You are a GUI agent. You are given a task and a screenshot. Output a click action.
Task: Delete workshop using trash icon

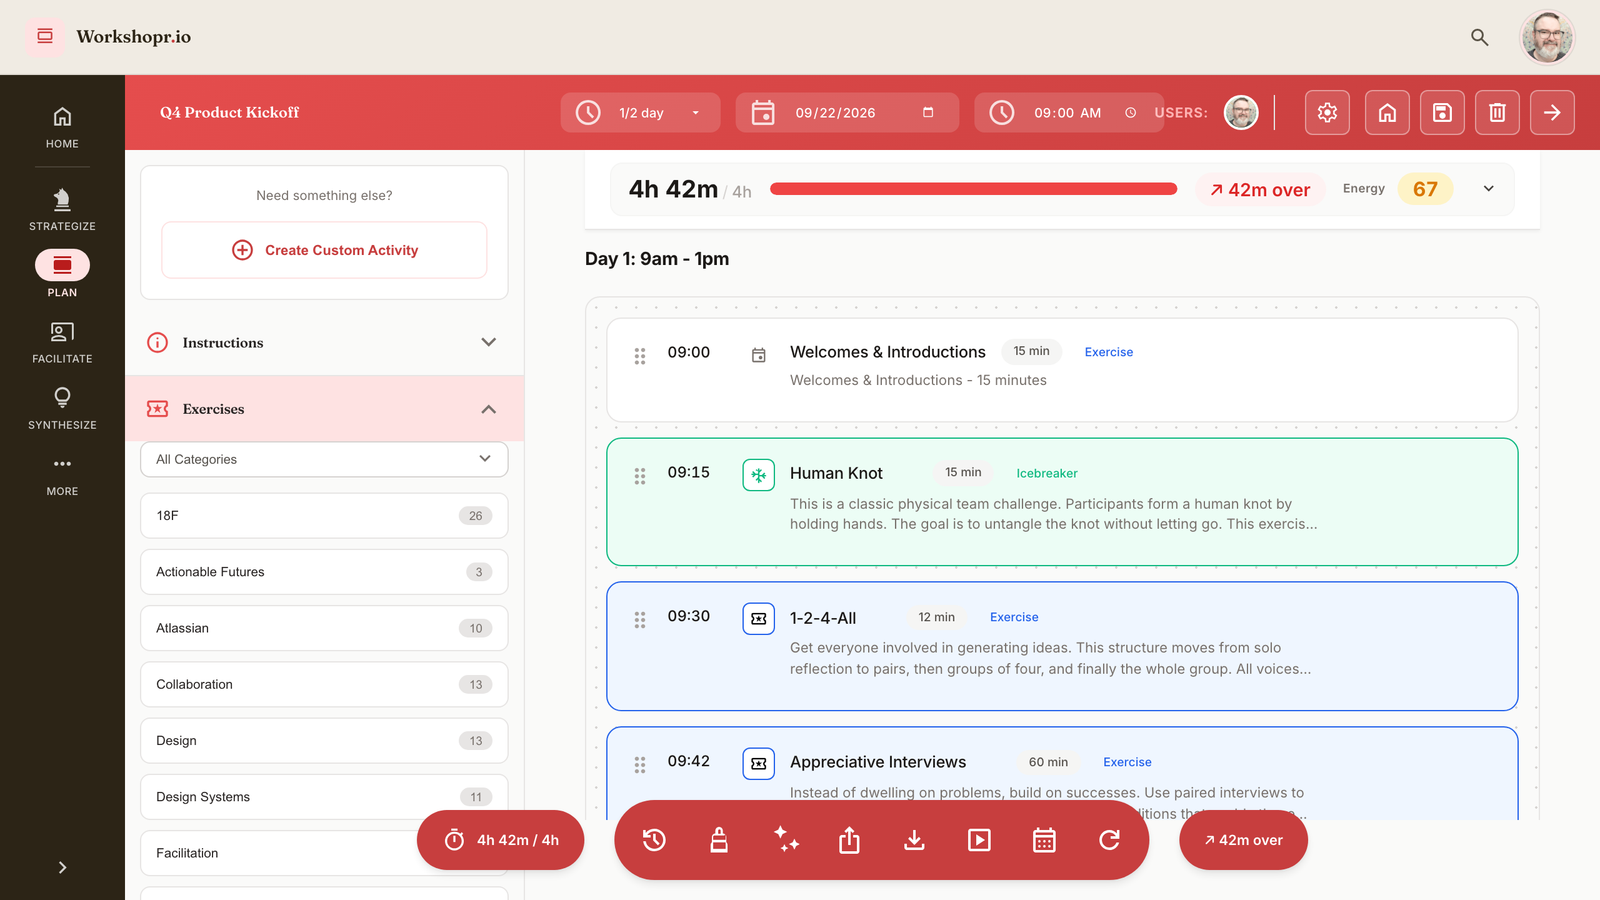[1497, 112]
